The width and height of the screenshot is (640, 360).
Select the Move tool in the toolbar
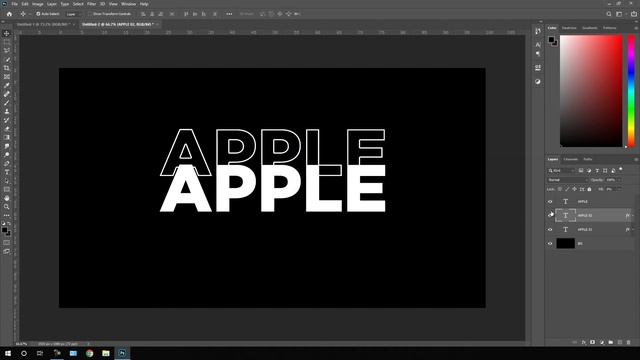7,33
